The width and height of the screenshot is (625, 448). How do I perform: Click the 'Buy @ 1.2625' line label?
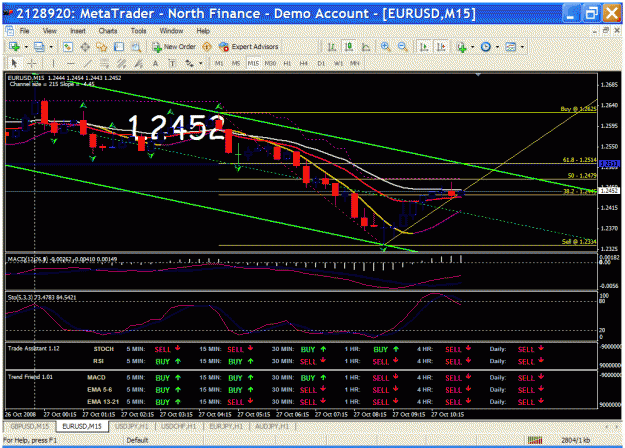(578, 109)
